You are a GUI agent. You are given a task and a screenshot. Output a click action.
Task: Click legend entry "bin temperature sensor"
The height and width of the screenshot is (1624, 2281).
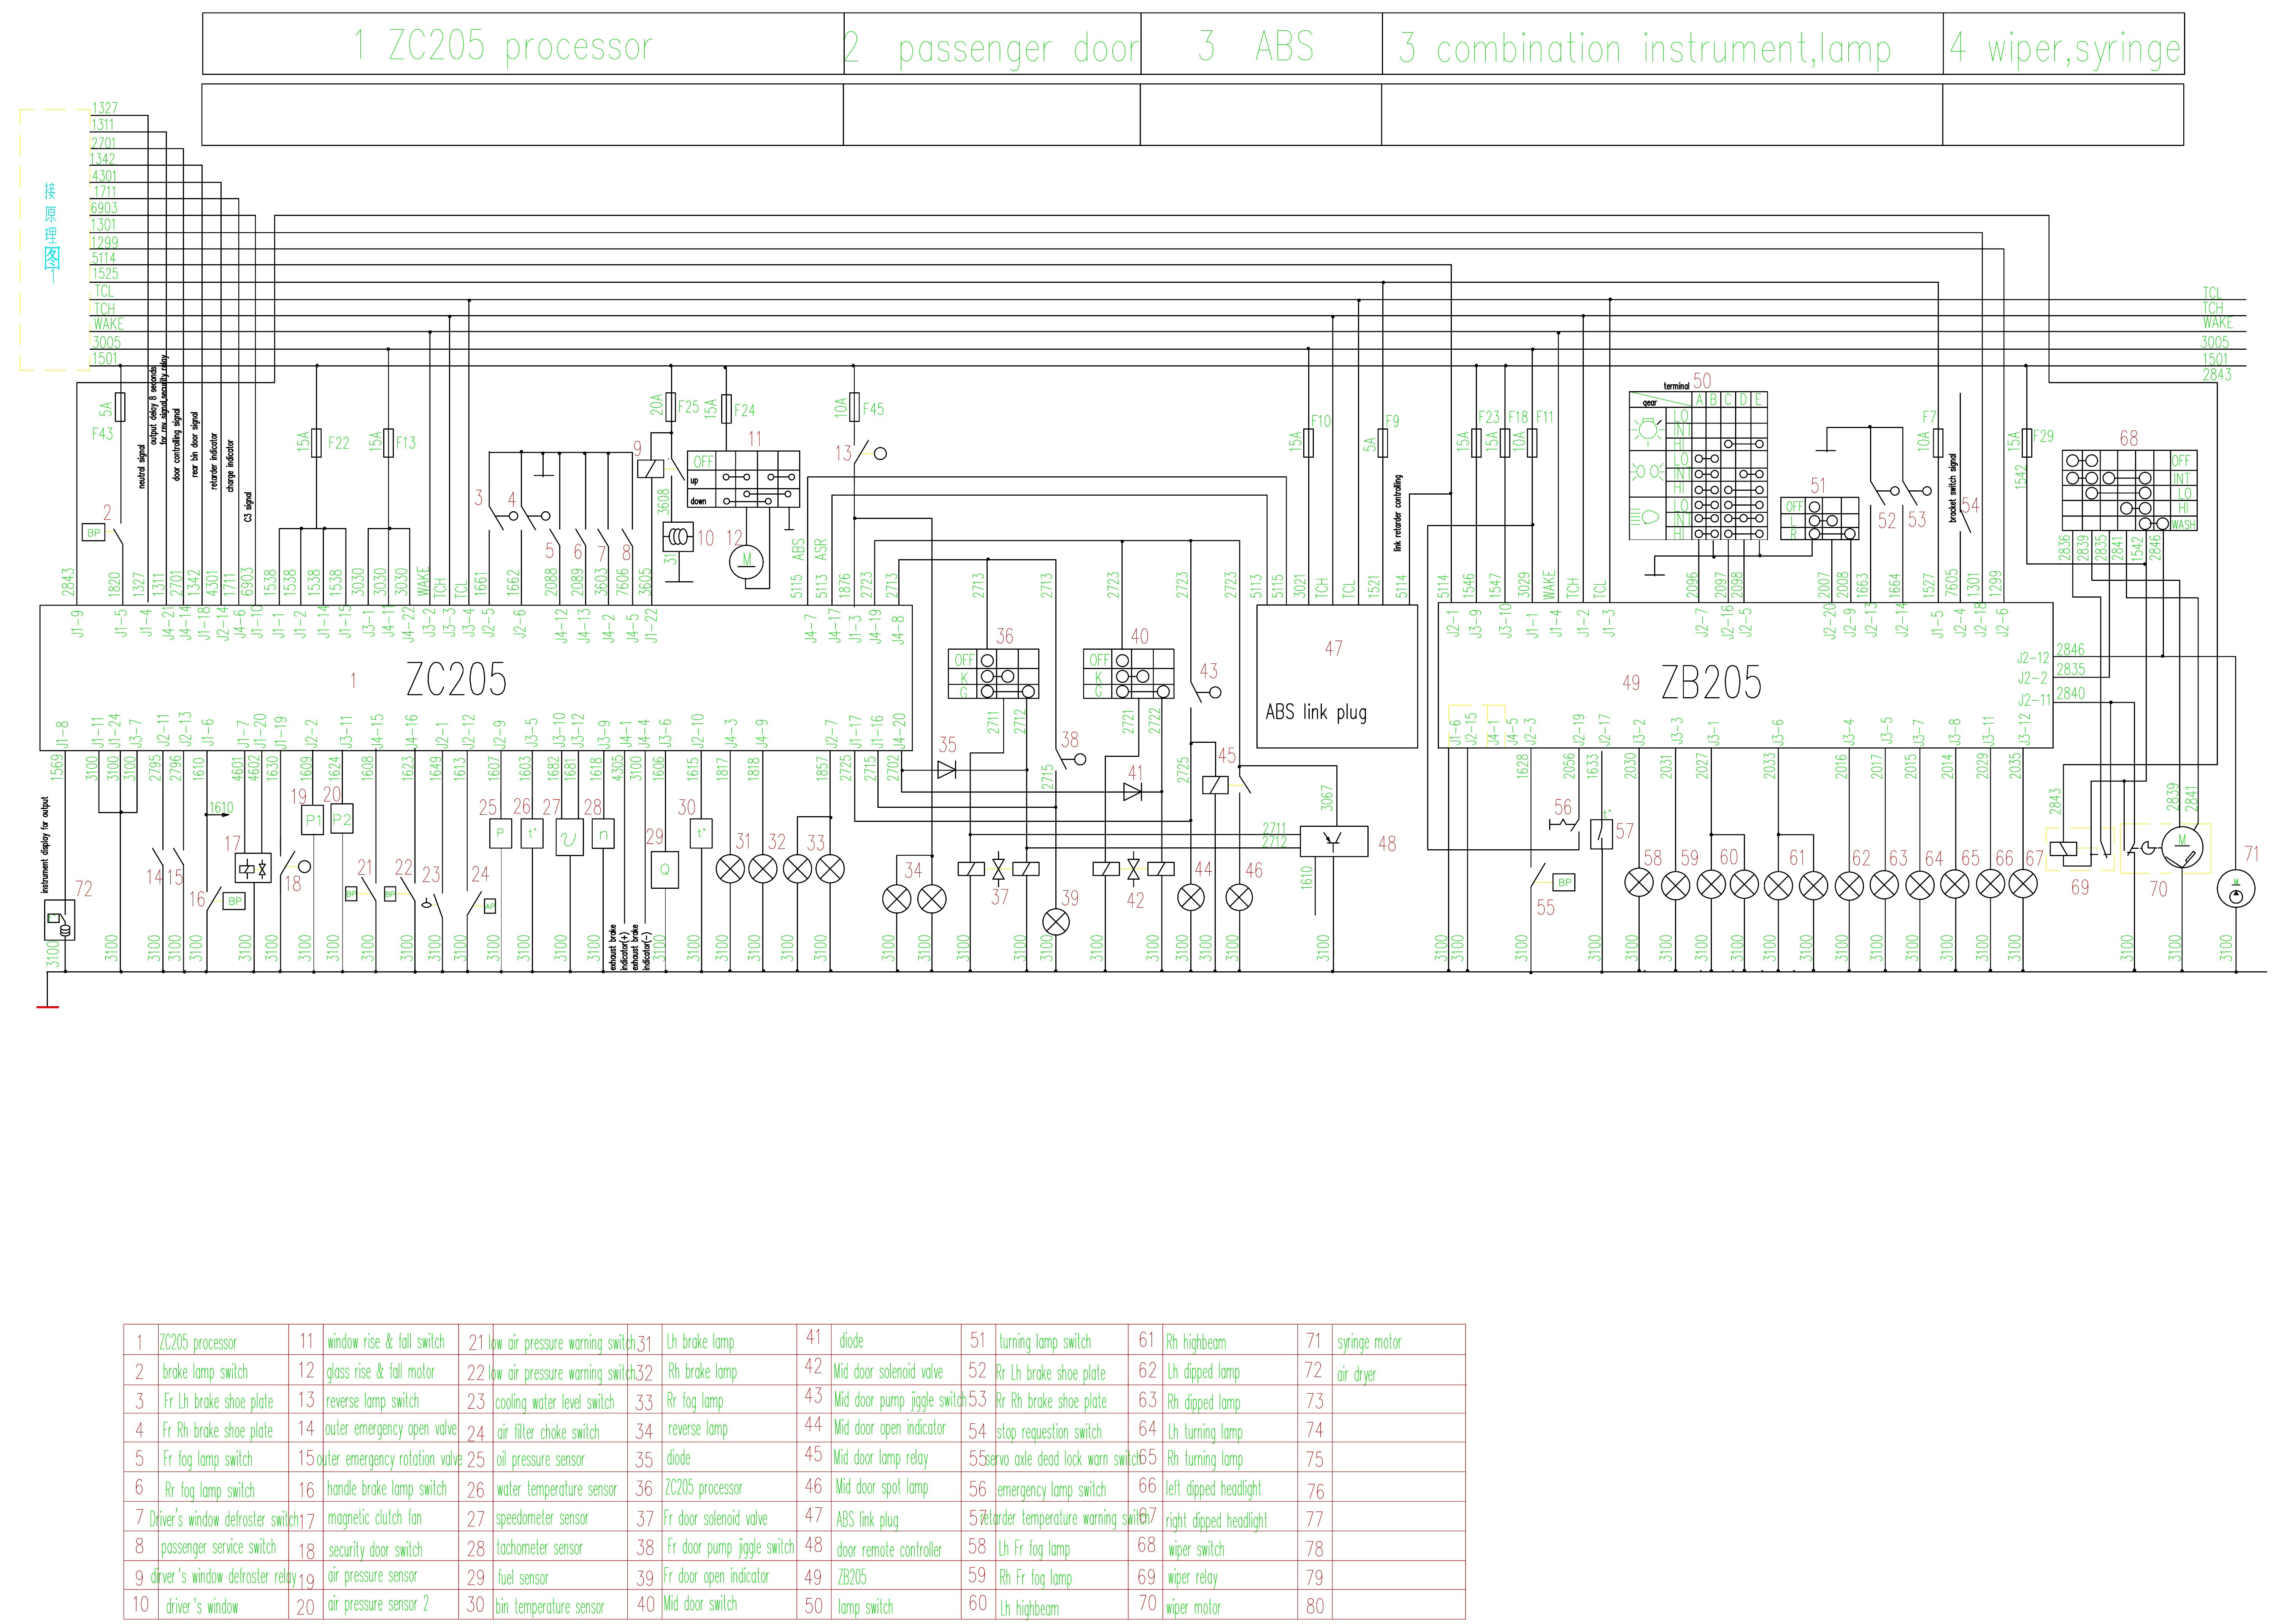pyautogui.click(x=550, y=1607)
